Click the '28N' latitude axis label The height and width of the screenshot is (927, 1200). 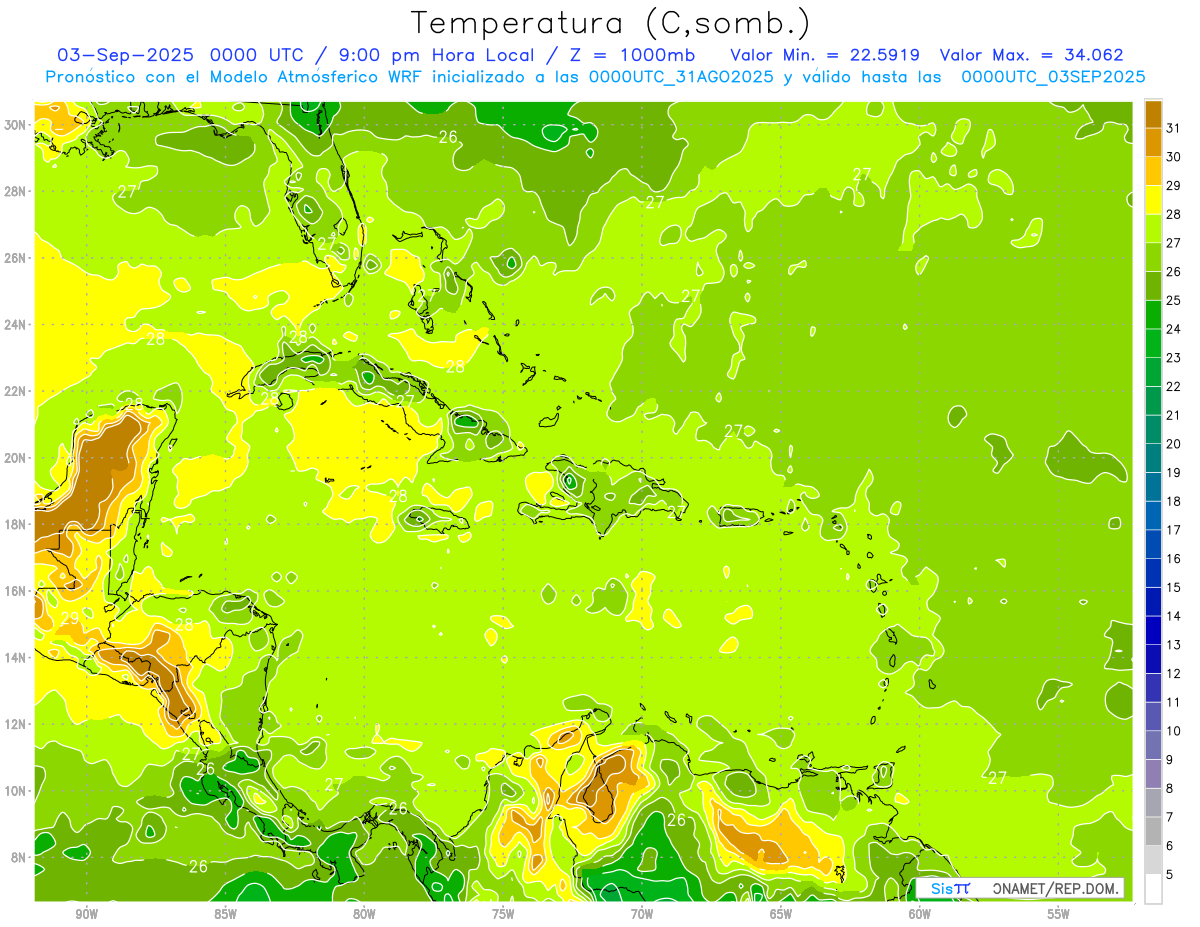coord(16,191)
